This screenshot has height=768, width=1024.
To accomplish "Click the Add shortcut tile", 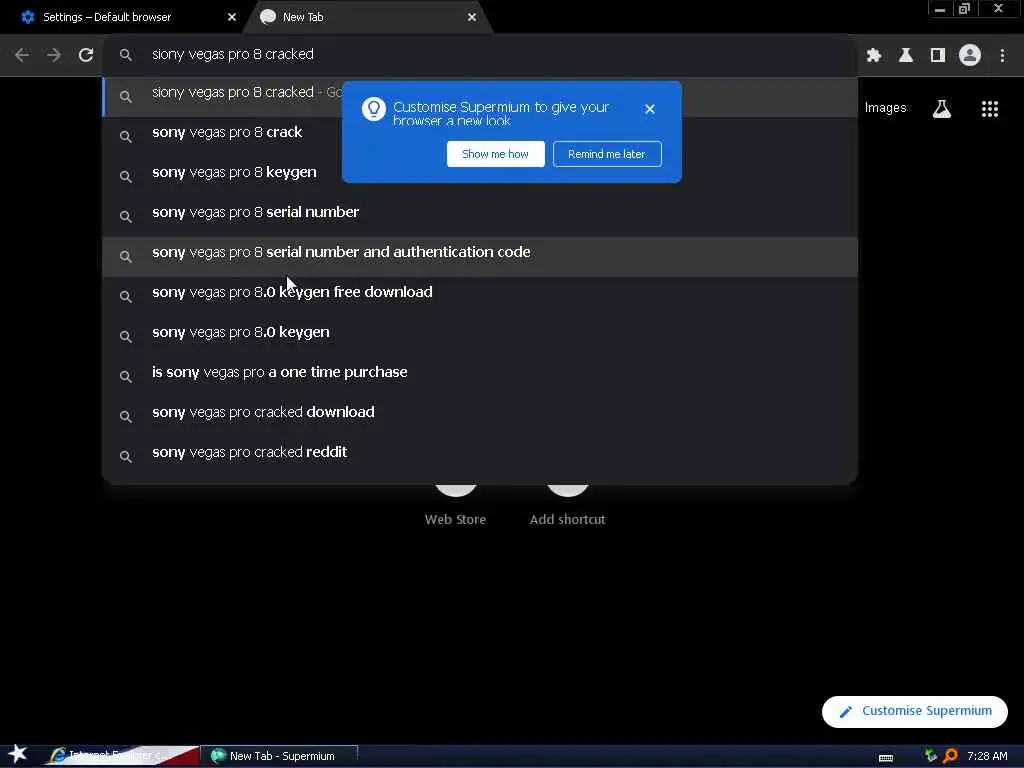I will pyautogui.click(x=567, y=506).
